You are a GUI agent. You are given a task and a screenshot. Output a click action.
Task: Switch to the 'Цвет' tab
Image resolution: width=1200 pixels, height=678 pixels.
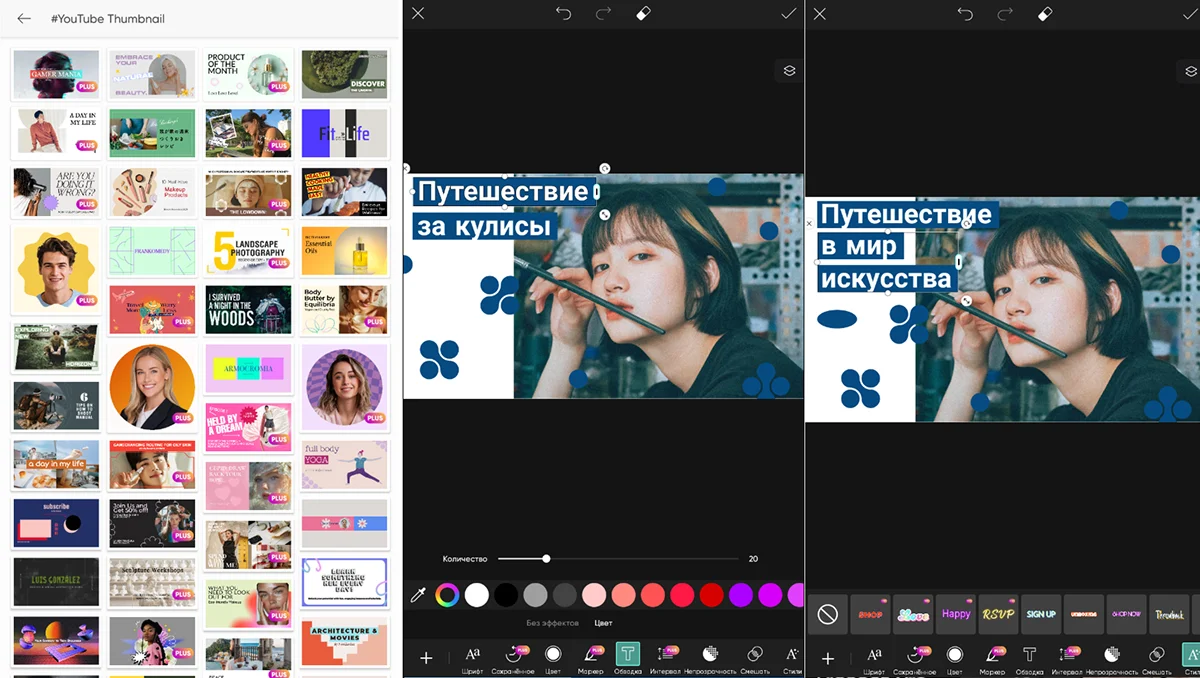pos(604,623)
